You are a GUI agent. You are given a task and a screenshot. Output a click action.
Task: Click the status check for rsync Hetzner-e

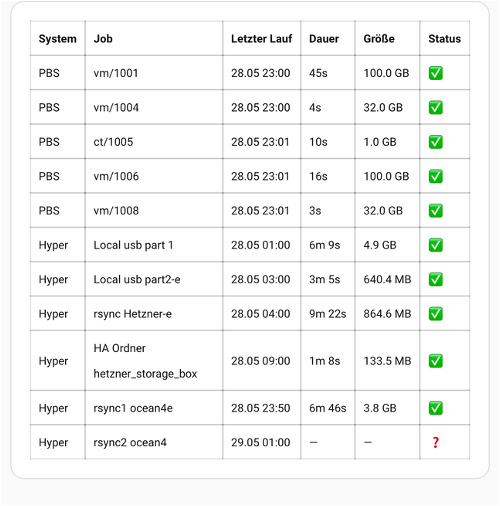[x=435, y=314]
